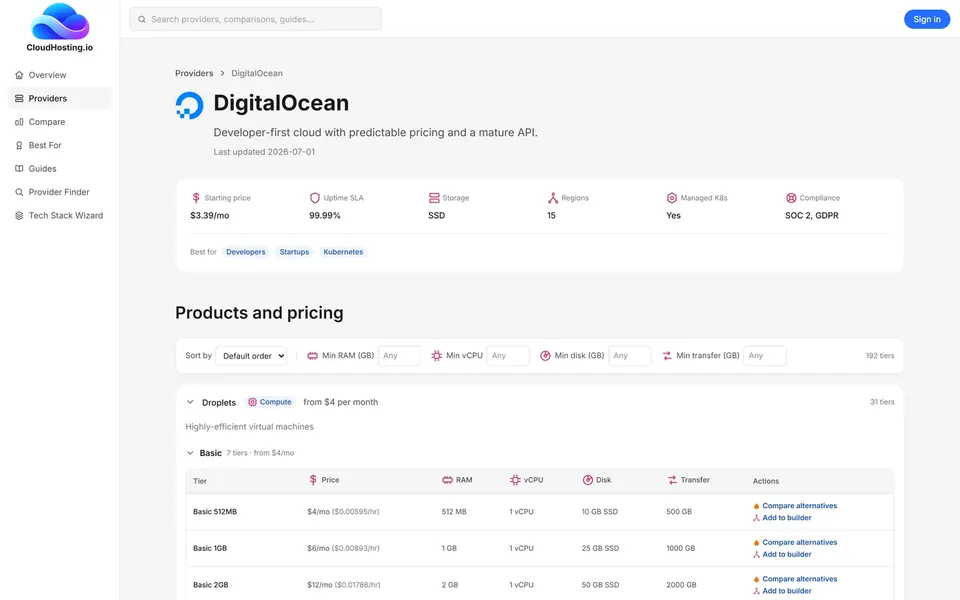Viewport: 960px width, 600px height.
Task: Click the Min RAM (GB) input
Action: 399,356
